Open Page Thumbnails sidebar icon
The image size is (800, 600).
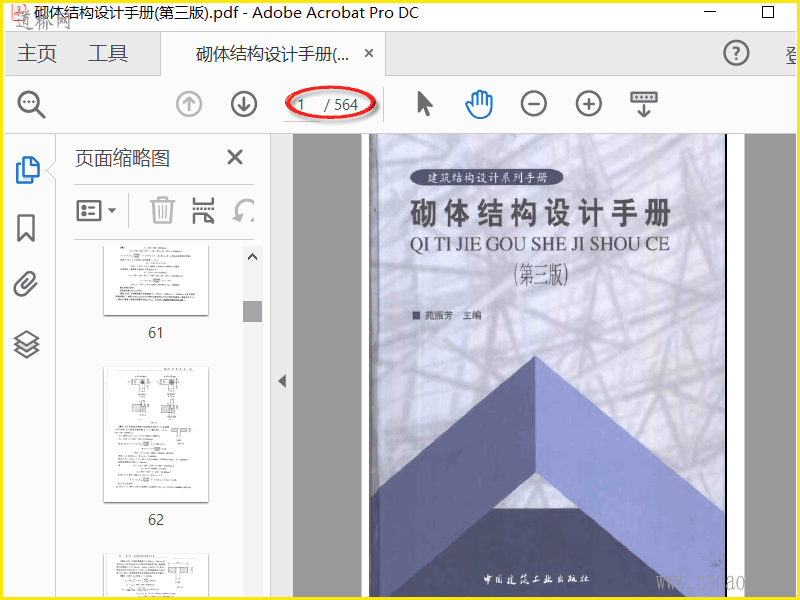point(28,170)
